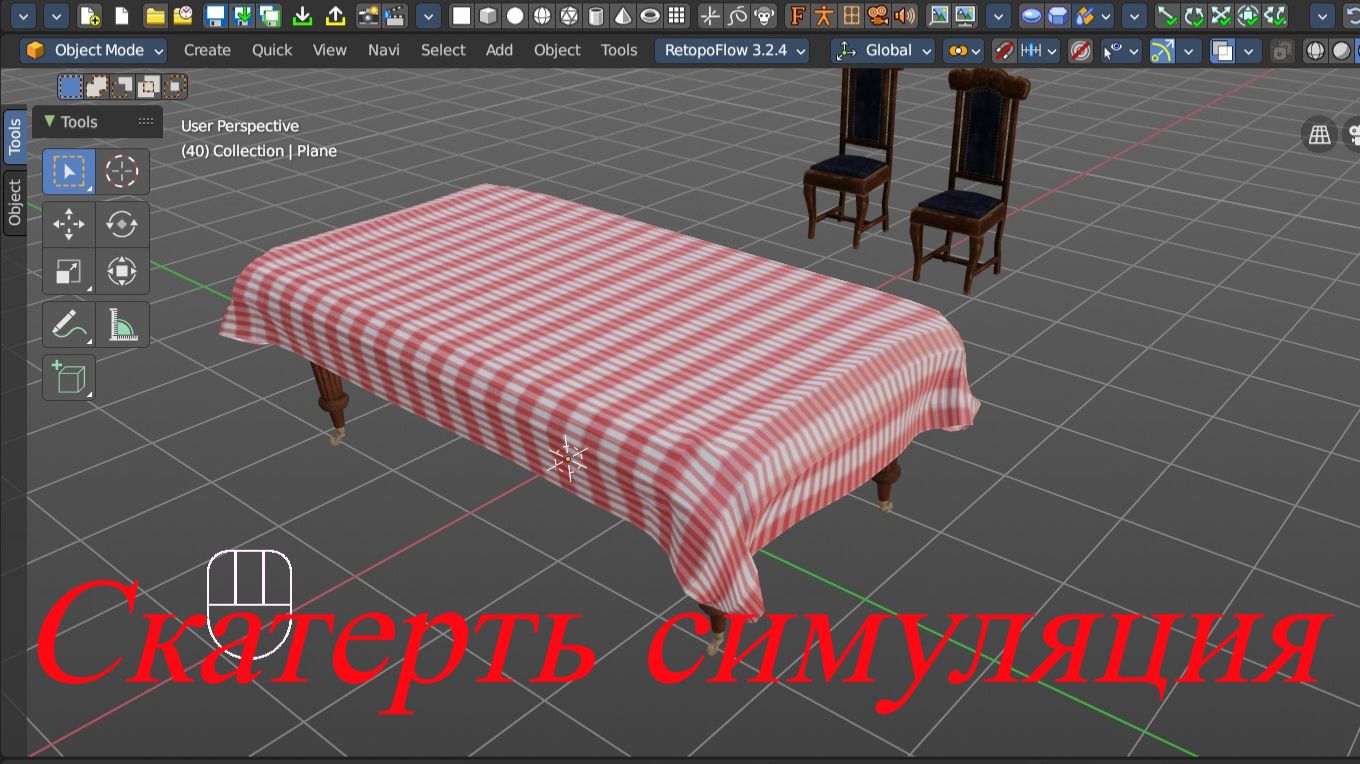Add a cylinder mesh primitive
The image size is (1360, 764).
[596, 16]
